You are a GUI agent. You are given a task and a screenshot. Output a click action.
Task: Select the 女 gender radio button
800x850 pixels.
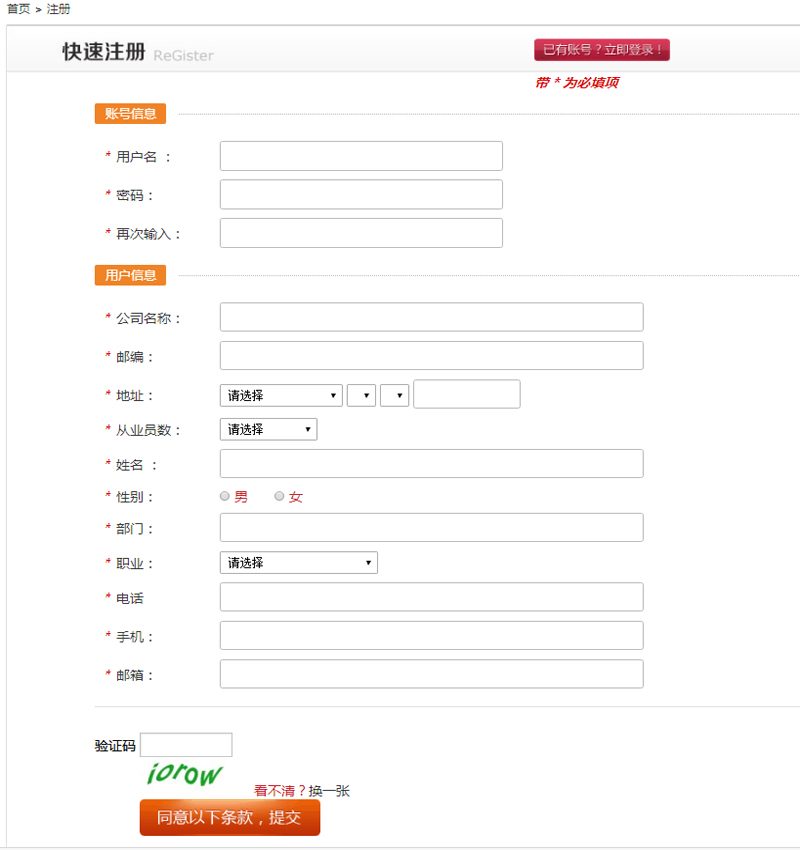click(279, 496)
